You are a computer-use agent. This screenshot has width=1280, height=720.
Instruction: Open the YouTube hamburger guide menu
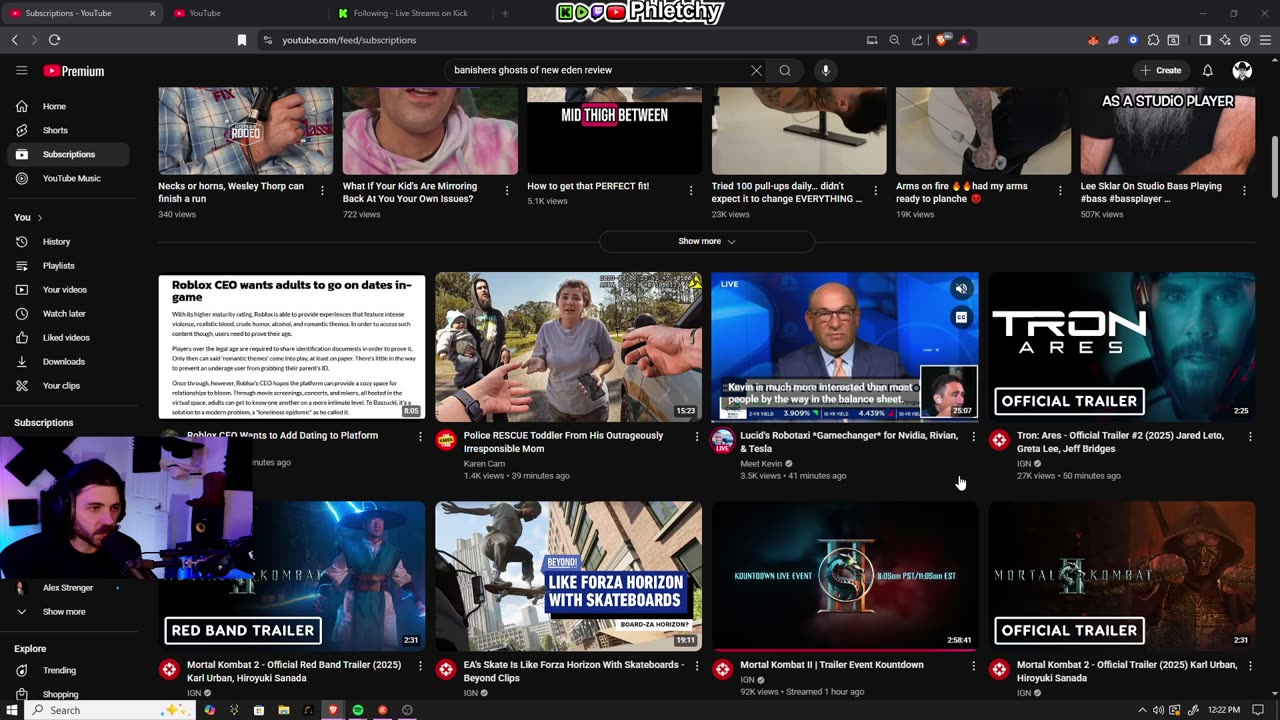coord(21,71)
